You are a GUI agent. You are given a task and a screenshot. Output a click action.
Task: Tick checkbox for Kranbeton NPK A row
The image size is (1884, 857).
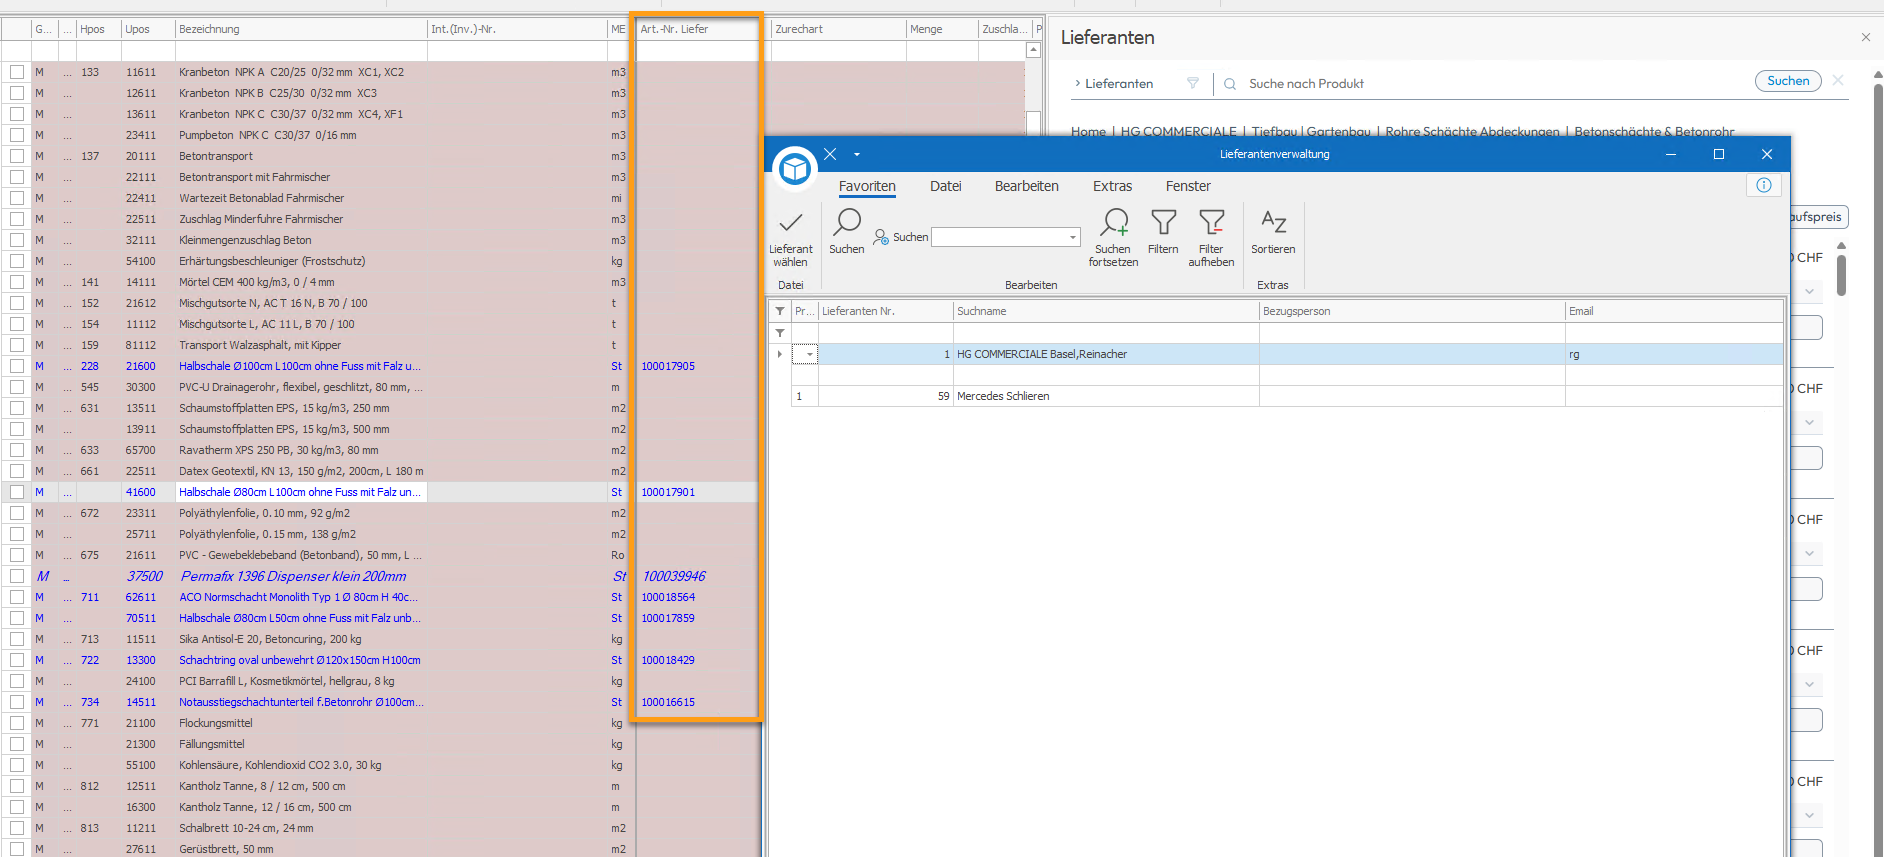(x=17, y=72)
